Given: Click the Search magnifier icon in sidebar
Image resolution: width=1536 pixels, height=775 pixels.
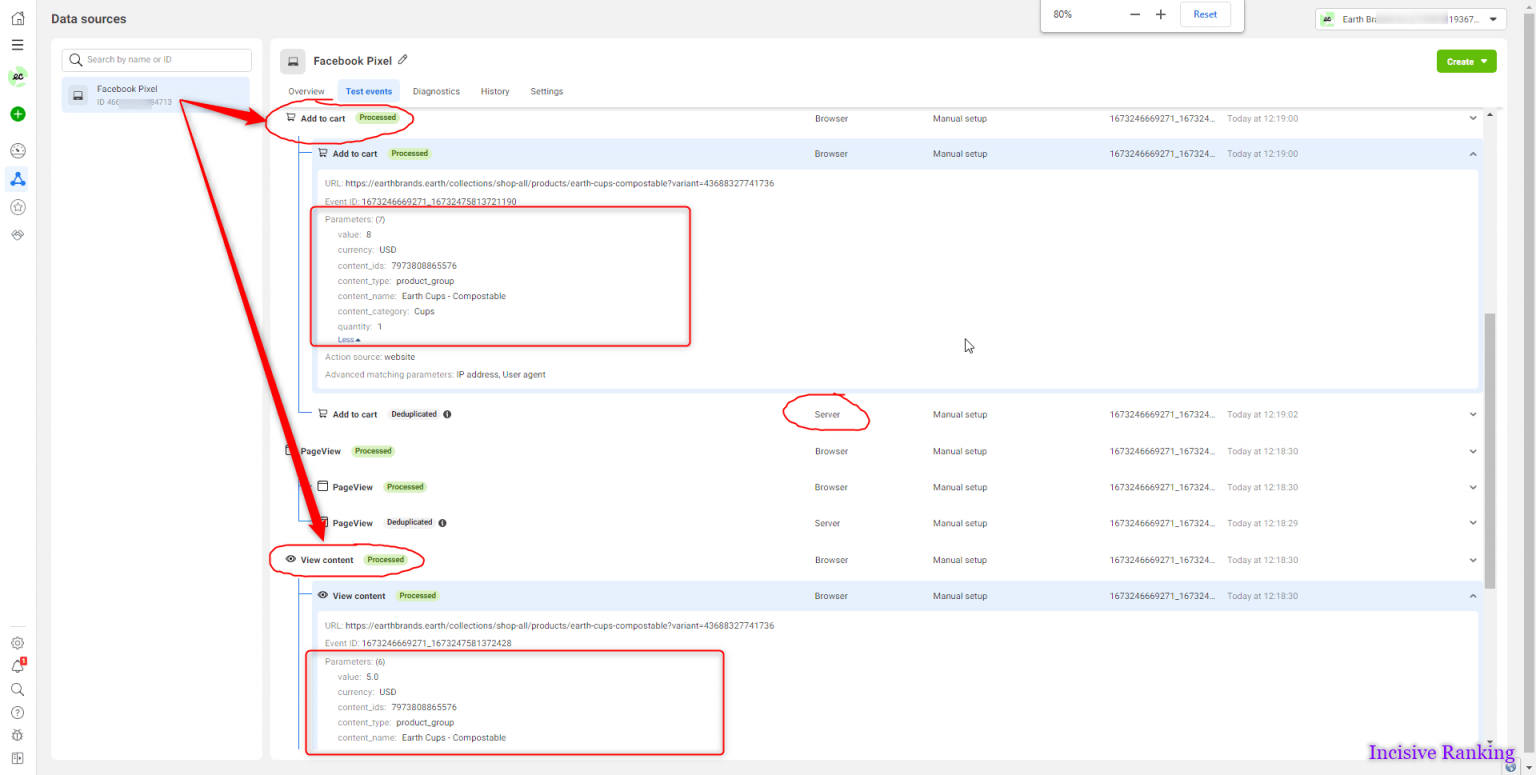Looking at the screenshot, I should click(x=17, y=689).
